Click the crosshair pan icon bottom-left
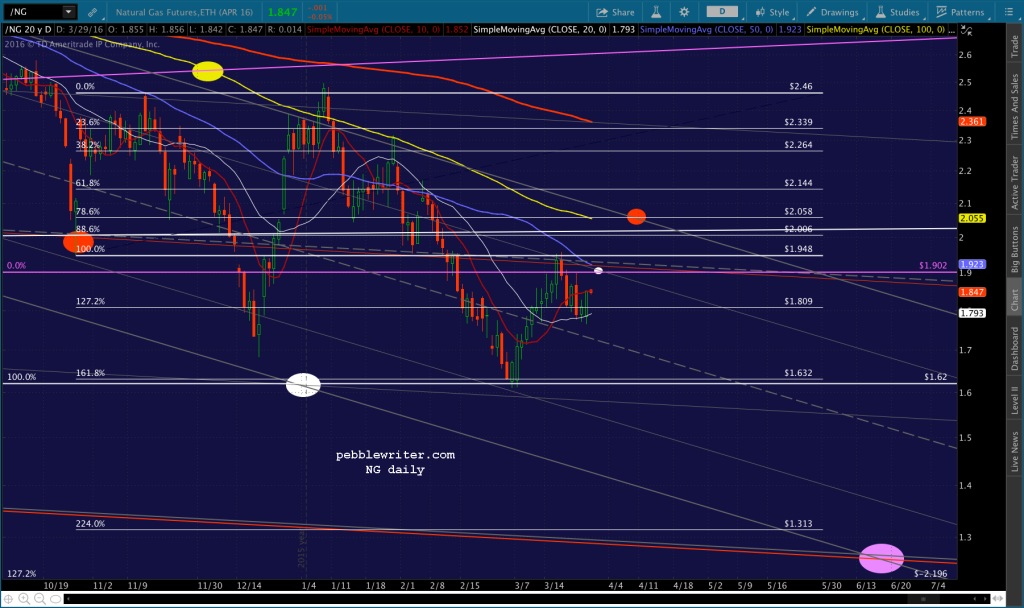This screenshot has height=608, width=1024. [8, 599]
